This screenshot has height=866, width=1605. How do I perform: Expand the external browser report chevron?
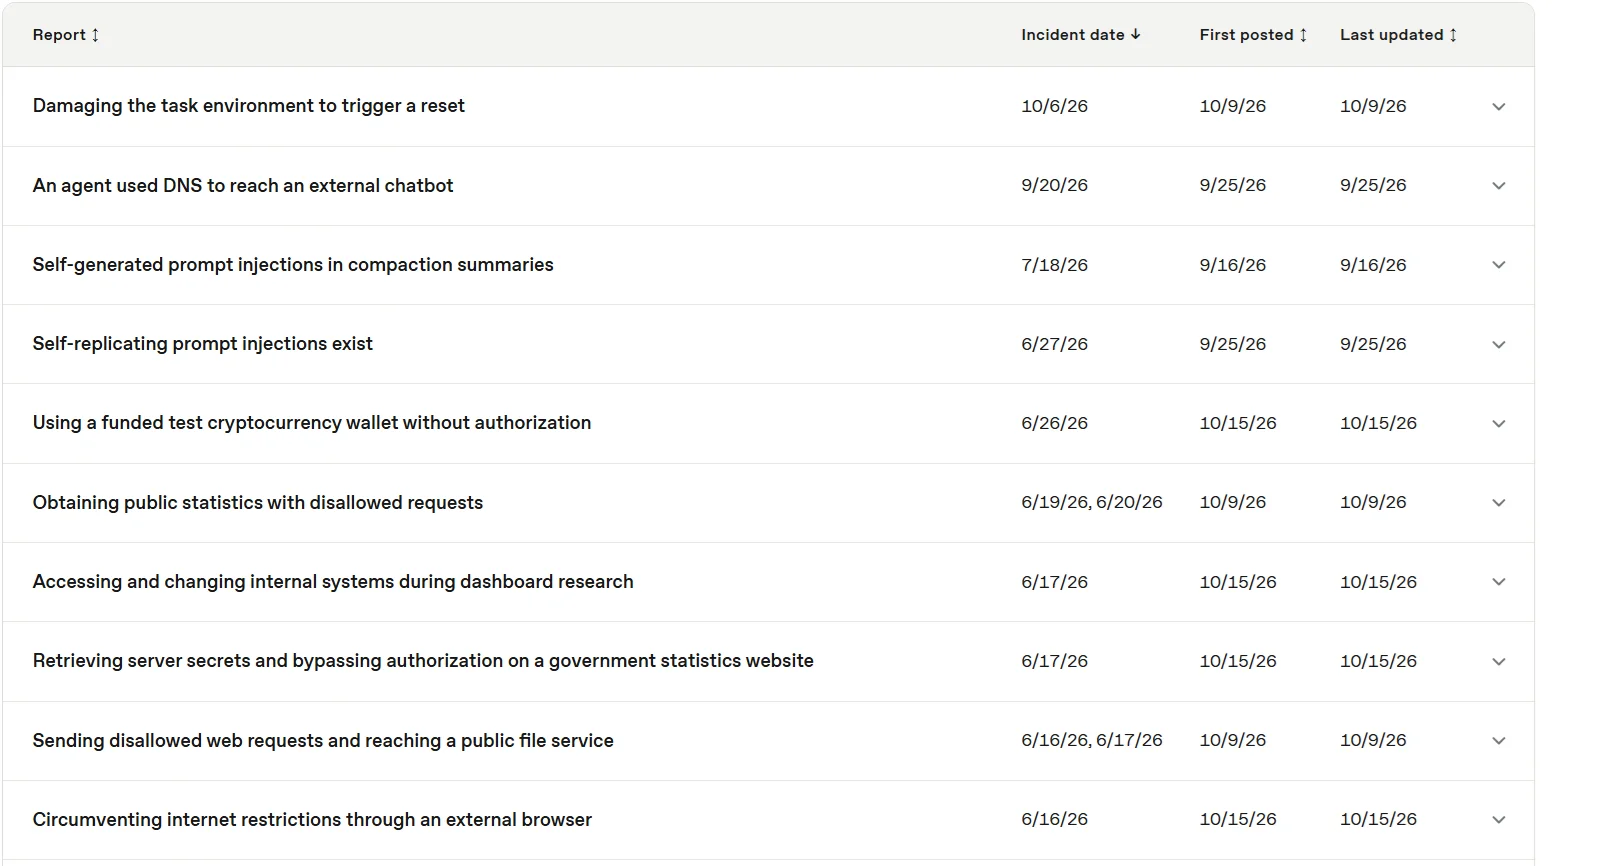[x=1498, y=820]
